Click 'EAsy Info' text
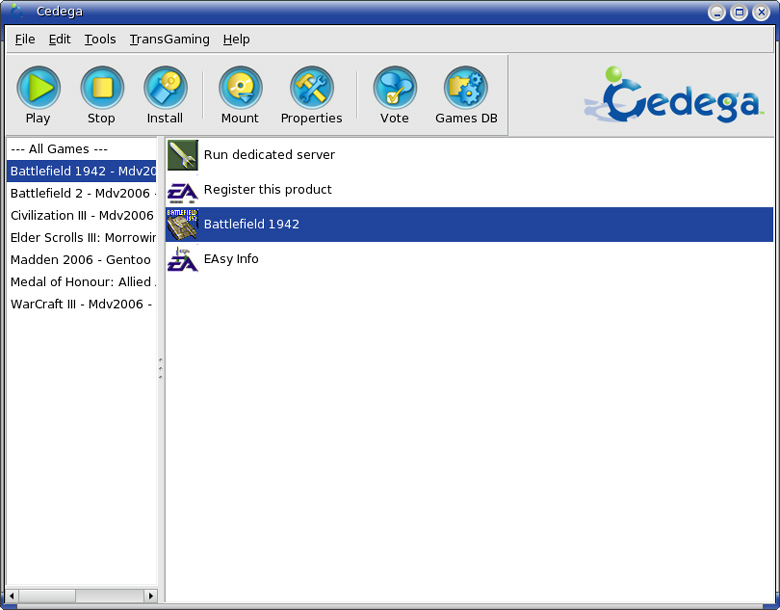Screen dimensions: 780x610 point(231,259)
